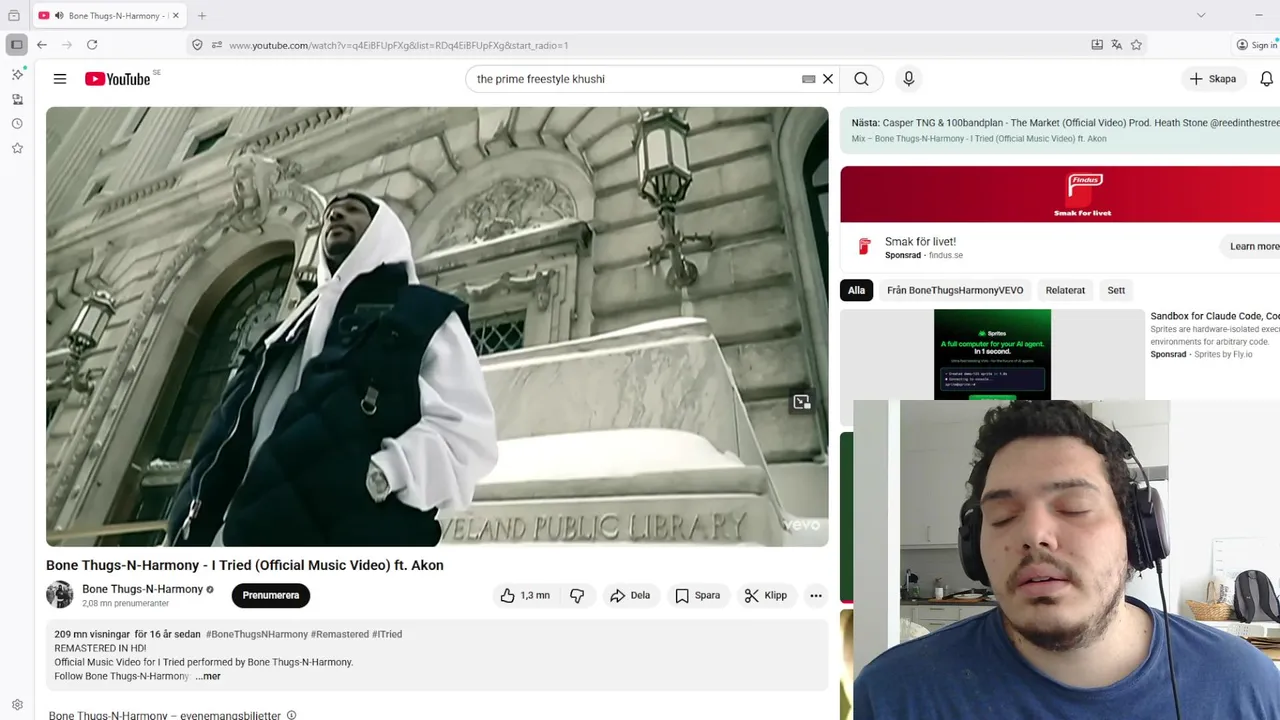Image resolution: width=1280 pixels, height=720 pixels.
Task: Open the Sandbox for Claude Code ad title
Action: click(1214, 316)
